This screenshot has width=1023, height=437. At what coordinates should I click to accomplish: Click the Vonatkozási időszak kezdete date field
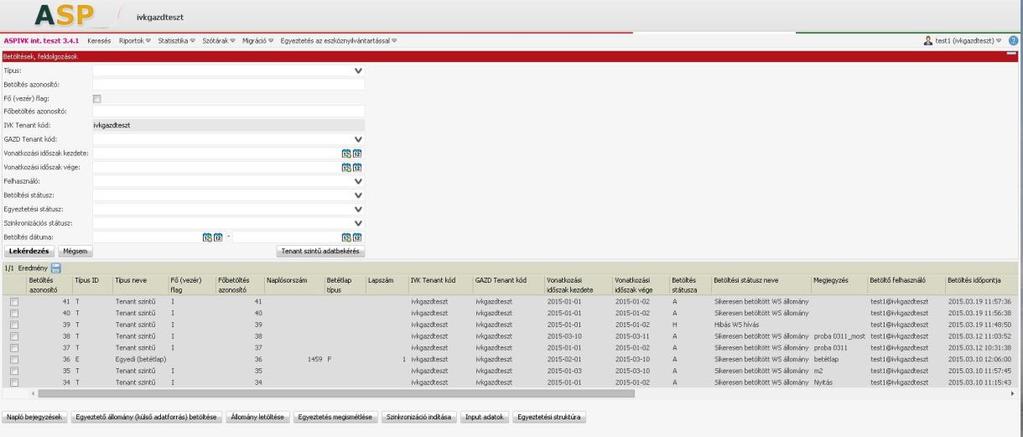click(x=217, y=153)
